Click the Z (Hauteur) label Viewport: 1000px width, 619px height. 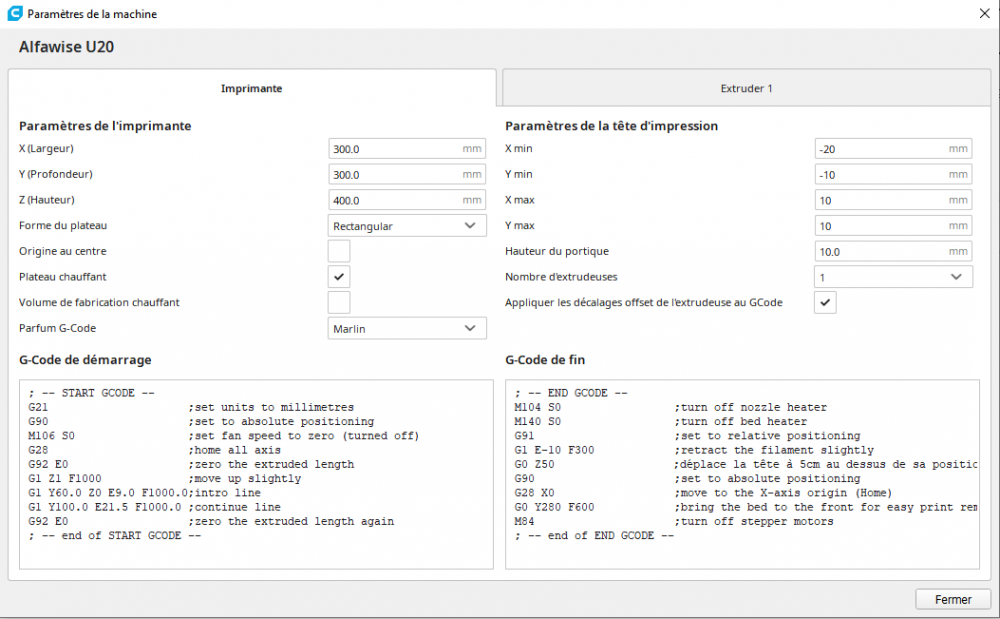coord(47,200)
